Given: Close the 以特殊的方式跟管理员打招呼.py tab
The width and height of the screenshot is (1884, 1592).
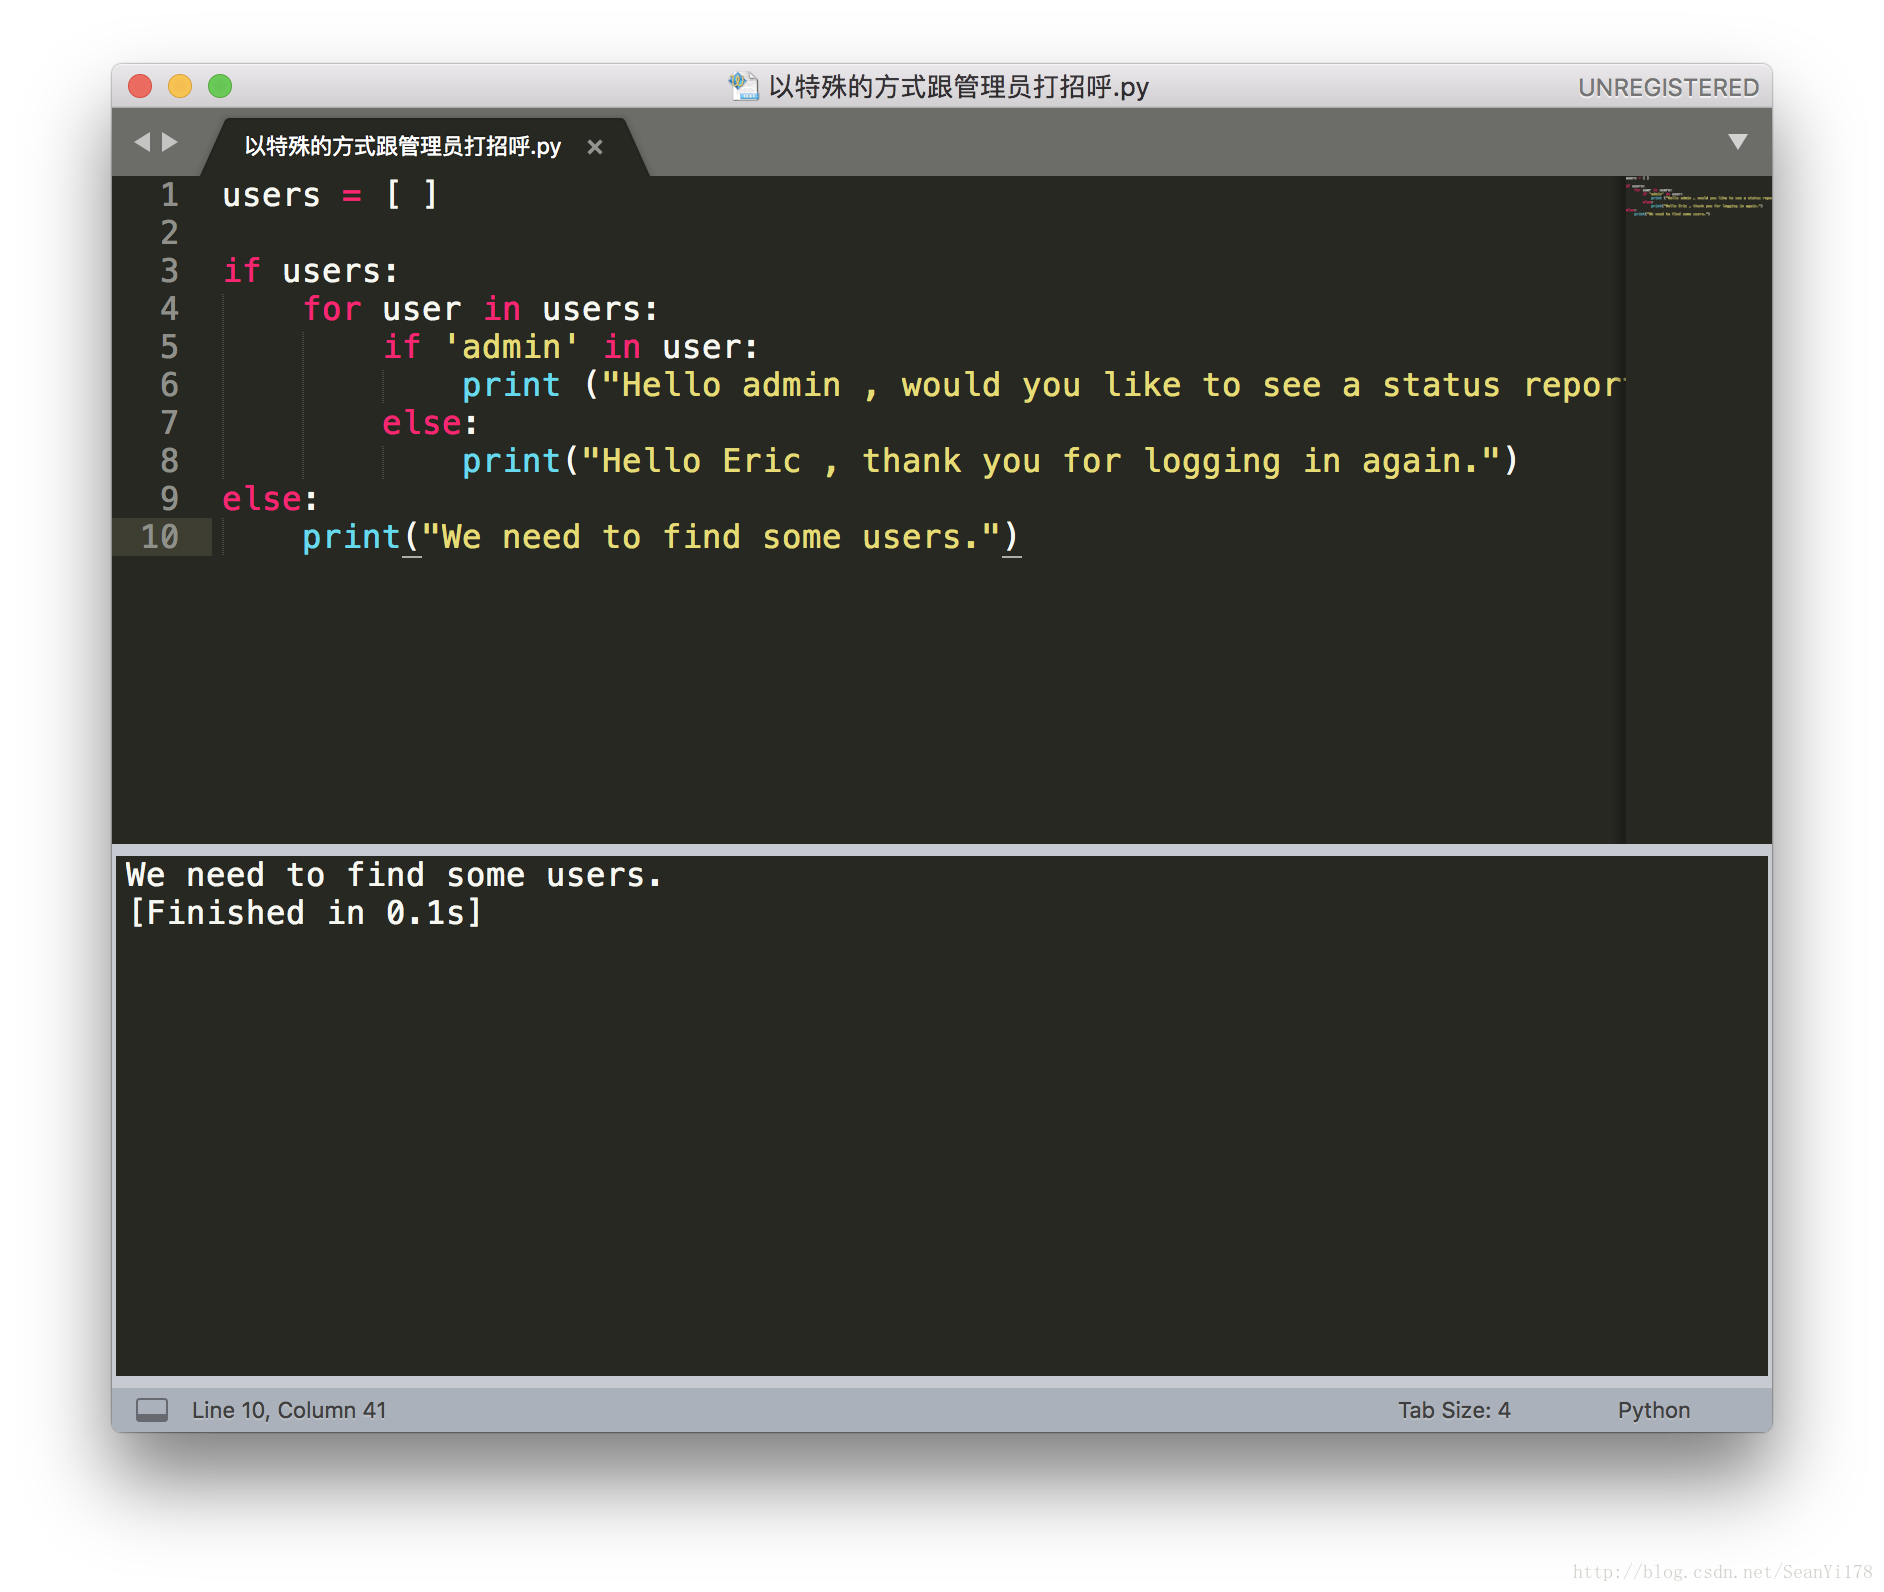Looking at the screenshot, I should [595, 147].
